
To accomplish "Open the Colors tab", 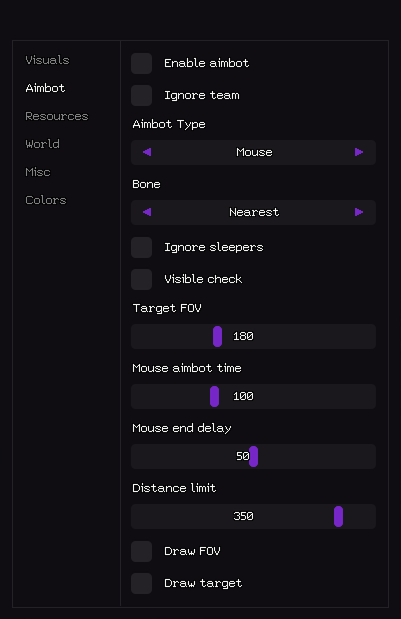I will coord(46,200).
